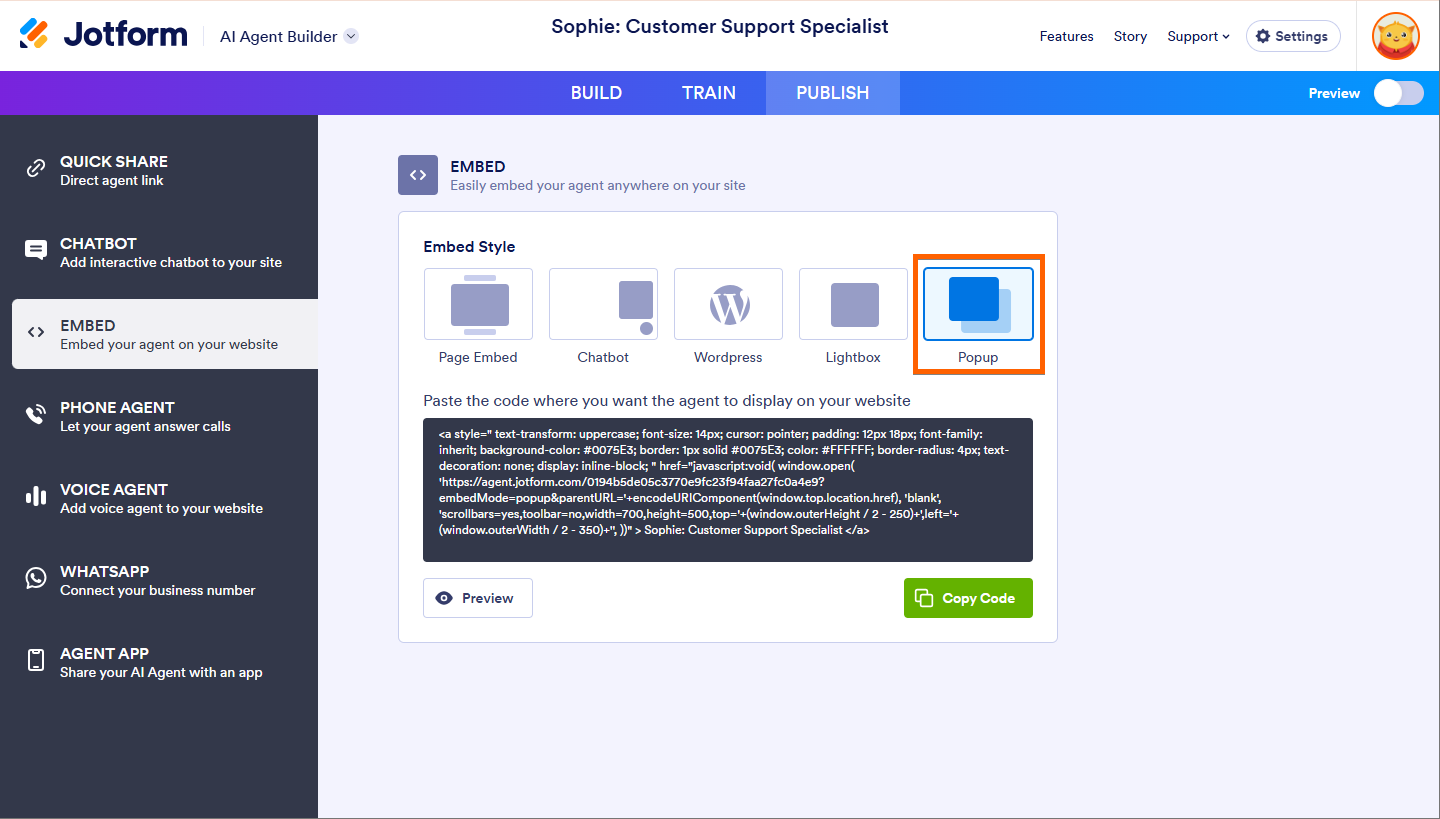
Task: Click the Embed code brackets sidebar icon
Action: [x=36, y=332]
